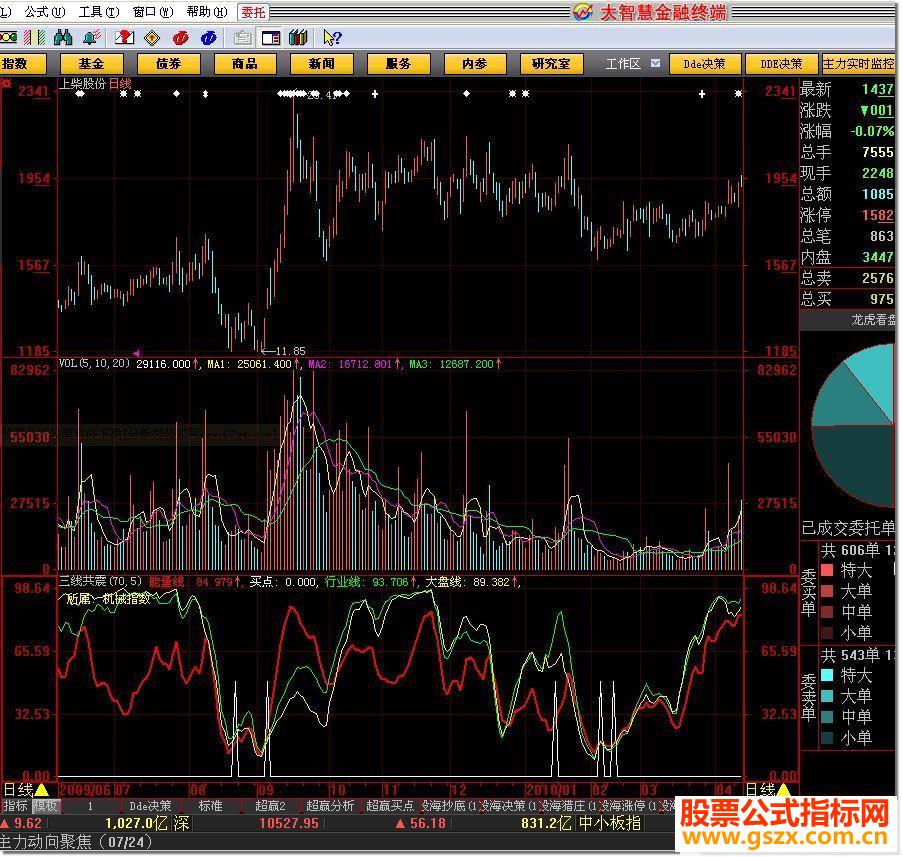
Task: Click the blue circular D icon
Action: [x=208, y=38]
